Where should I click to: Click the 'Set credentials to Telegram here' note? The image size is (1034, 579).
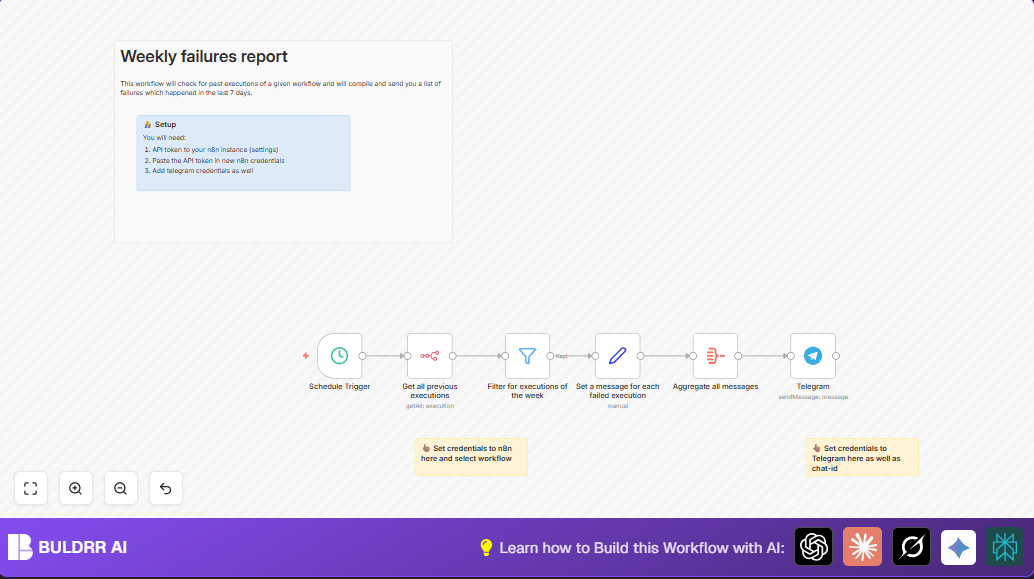tap(861, 457)
